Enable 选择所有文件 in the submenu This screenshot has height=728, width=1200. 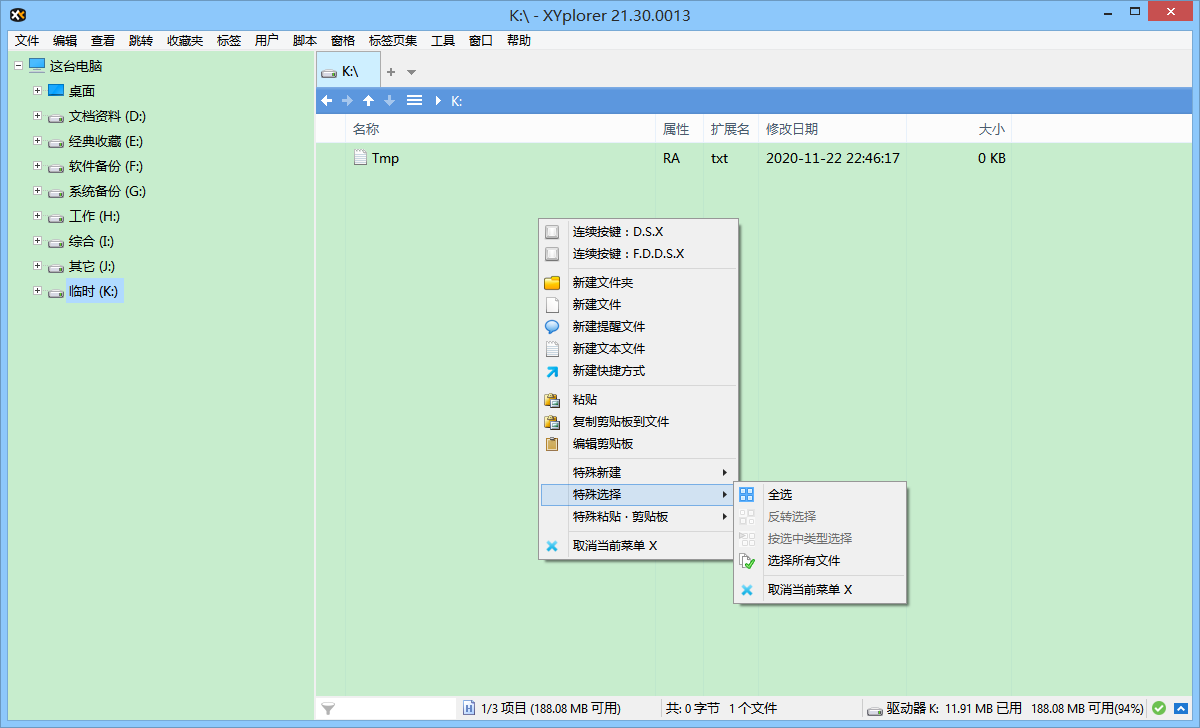(802, 560)
